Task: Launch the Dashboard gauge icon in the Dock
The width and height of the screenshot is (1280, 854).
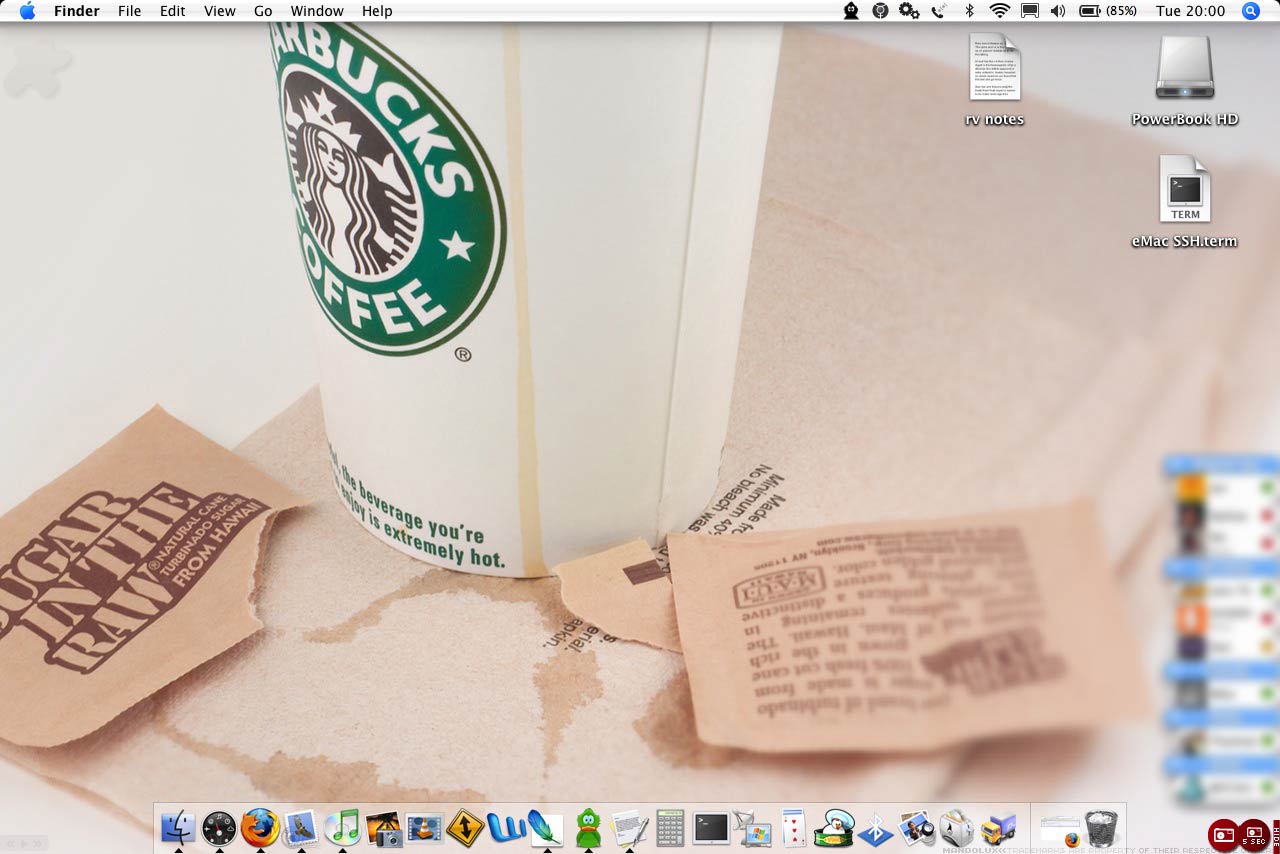Action: click(219, 828)
